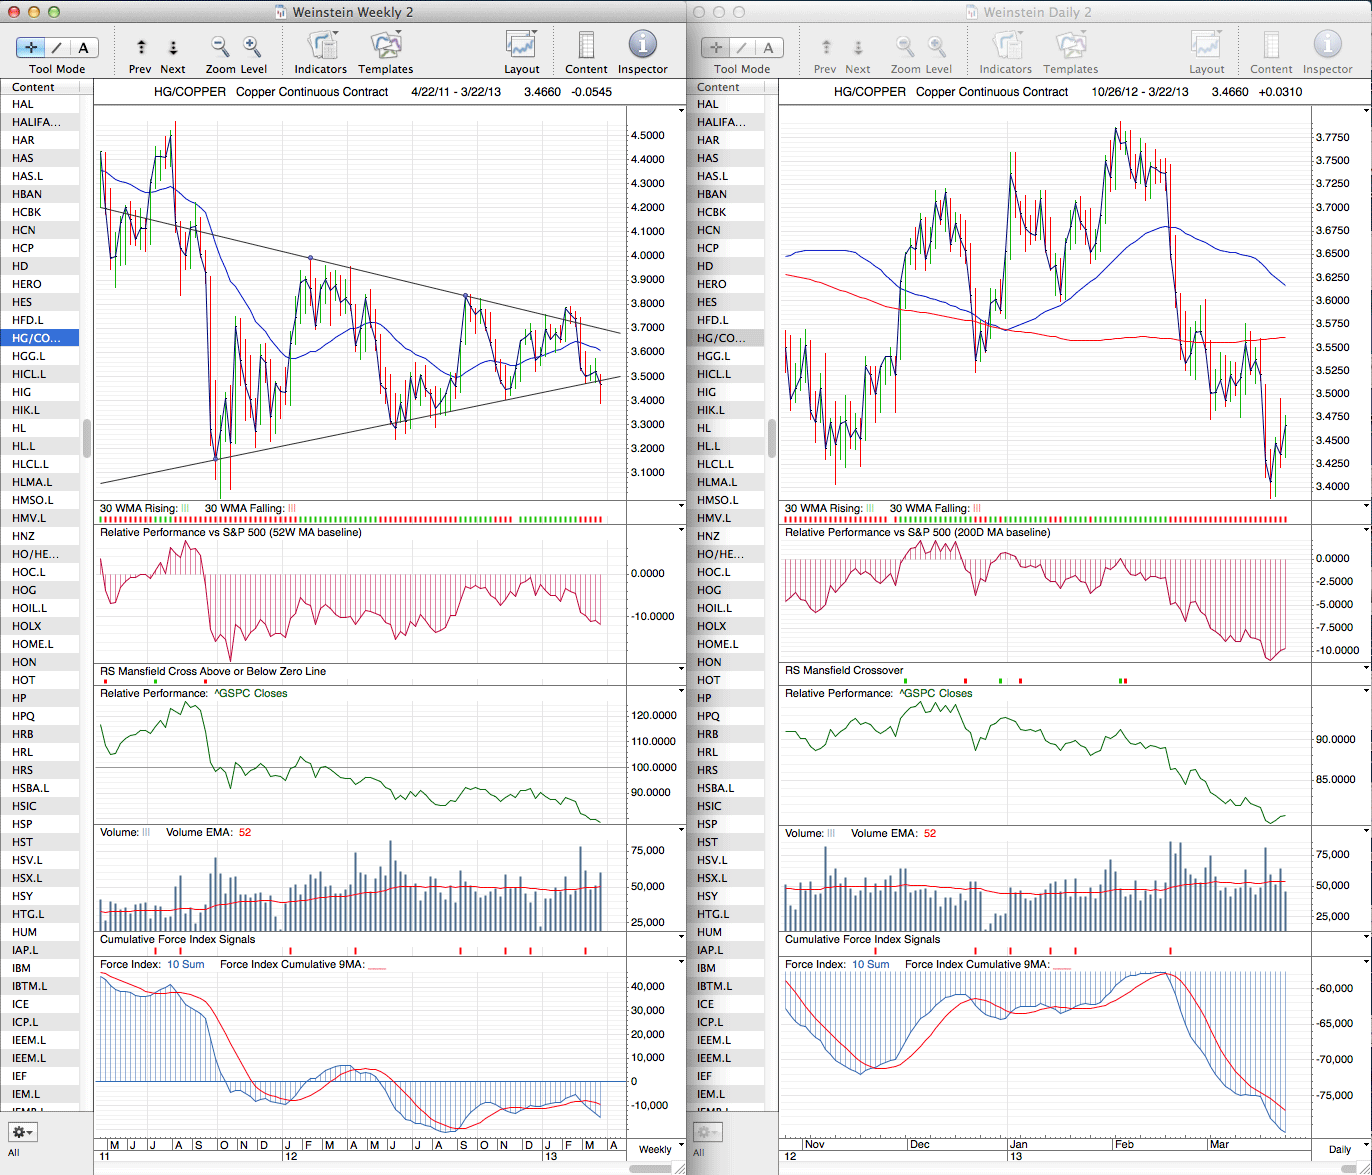The height and width of the screenshot is (1175, 1372).
Task: Click Inspector icon in Weinstein Daily window
Action: 1327,47
